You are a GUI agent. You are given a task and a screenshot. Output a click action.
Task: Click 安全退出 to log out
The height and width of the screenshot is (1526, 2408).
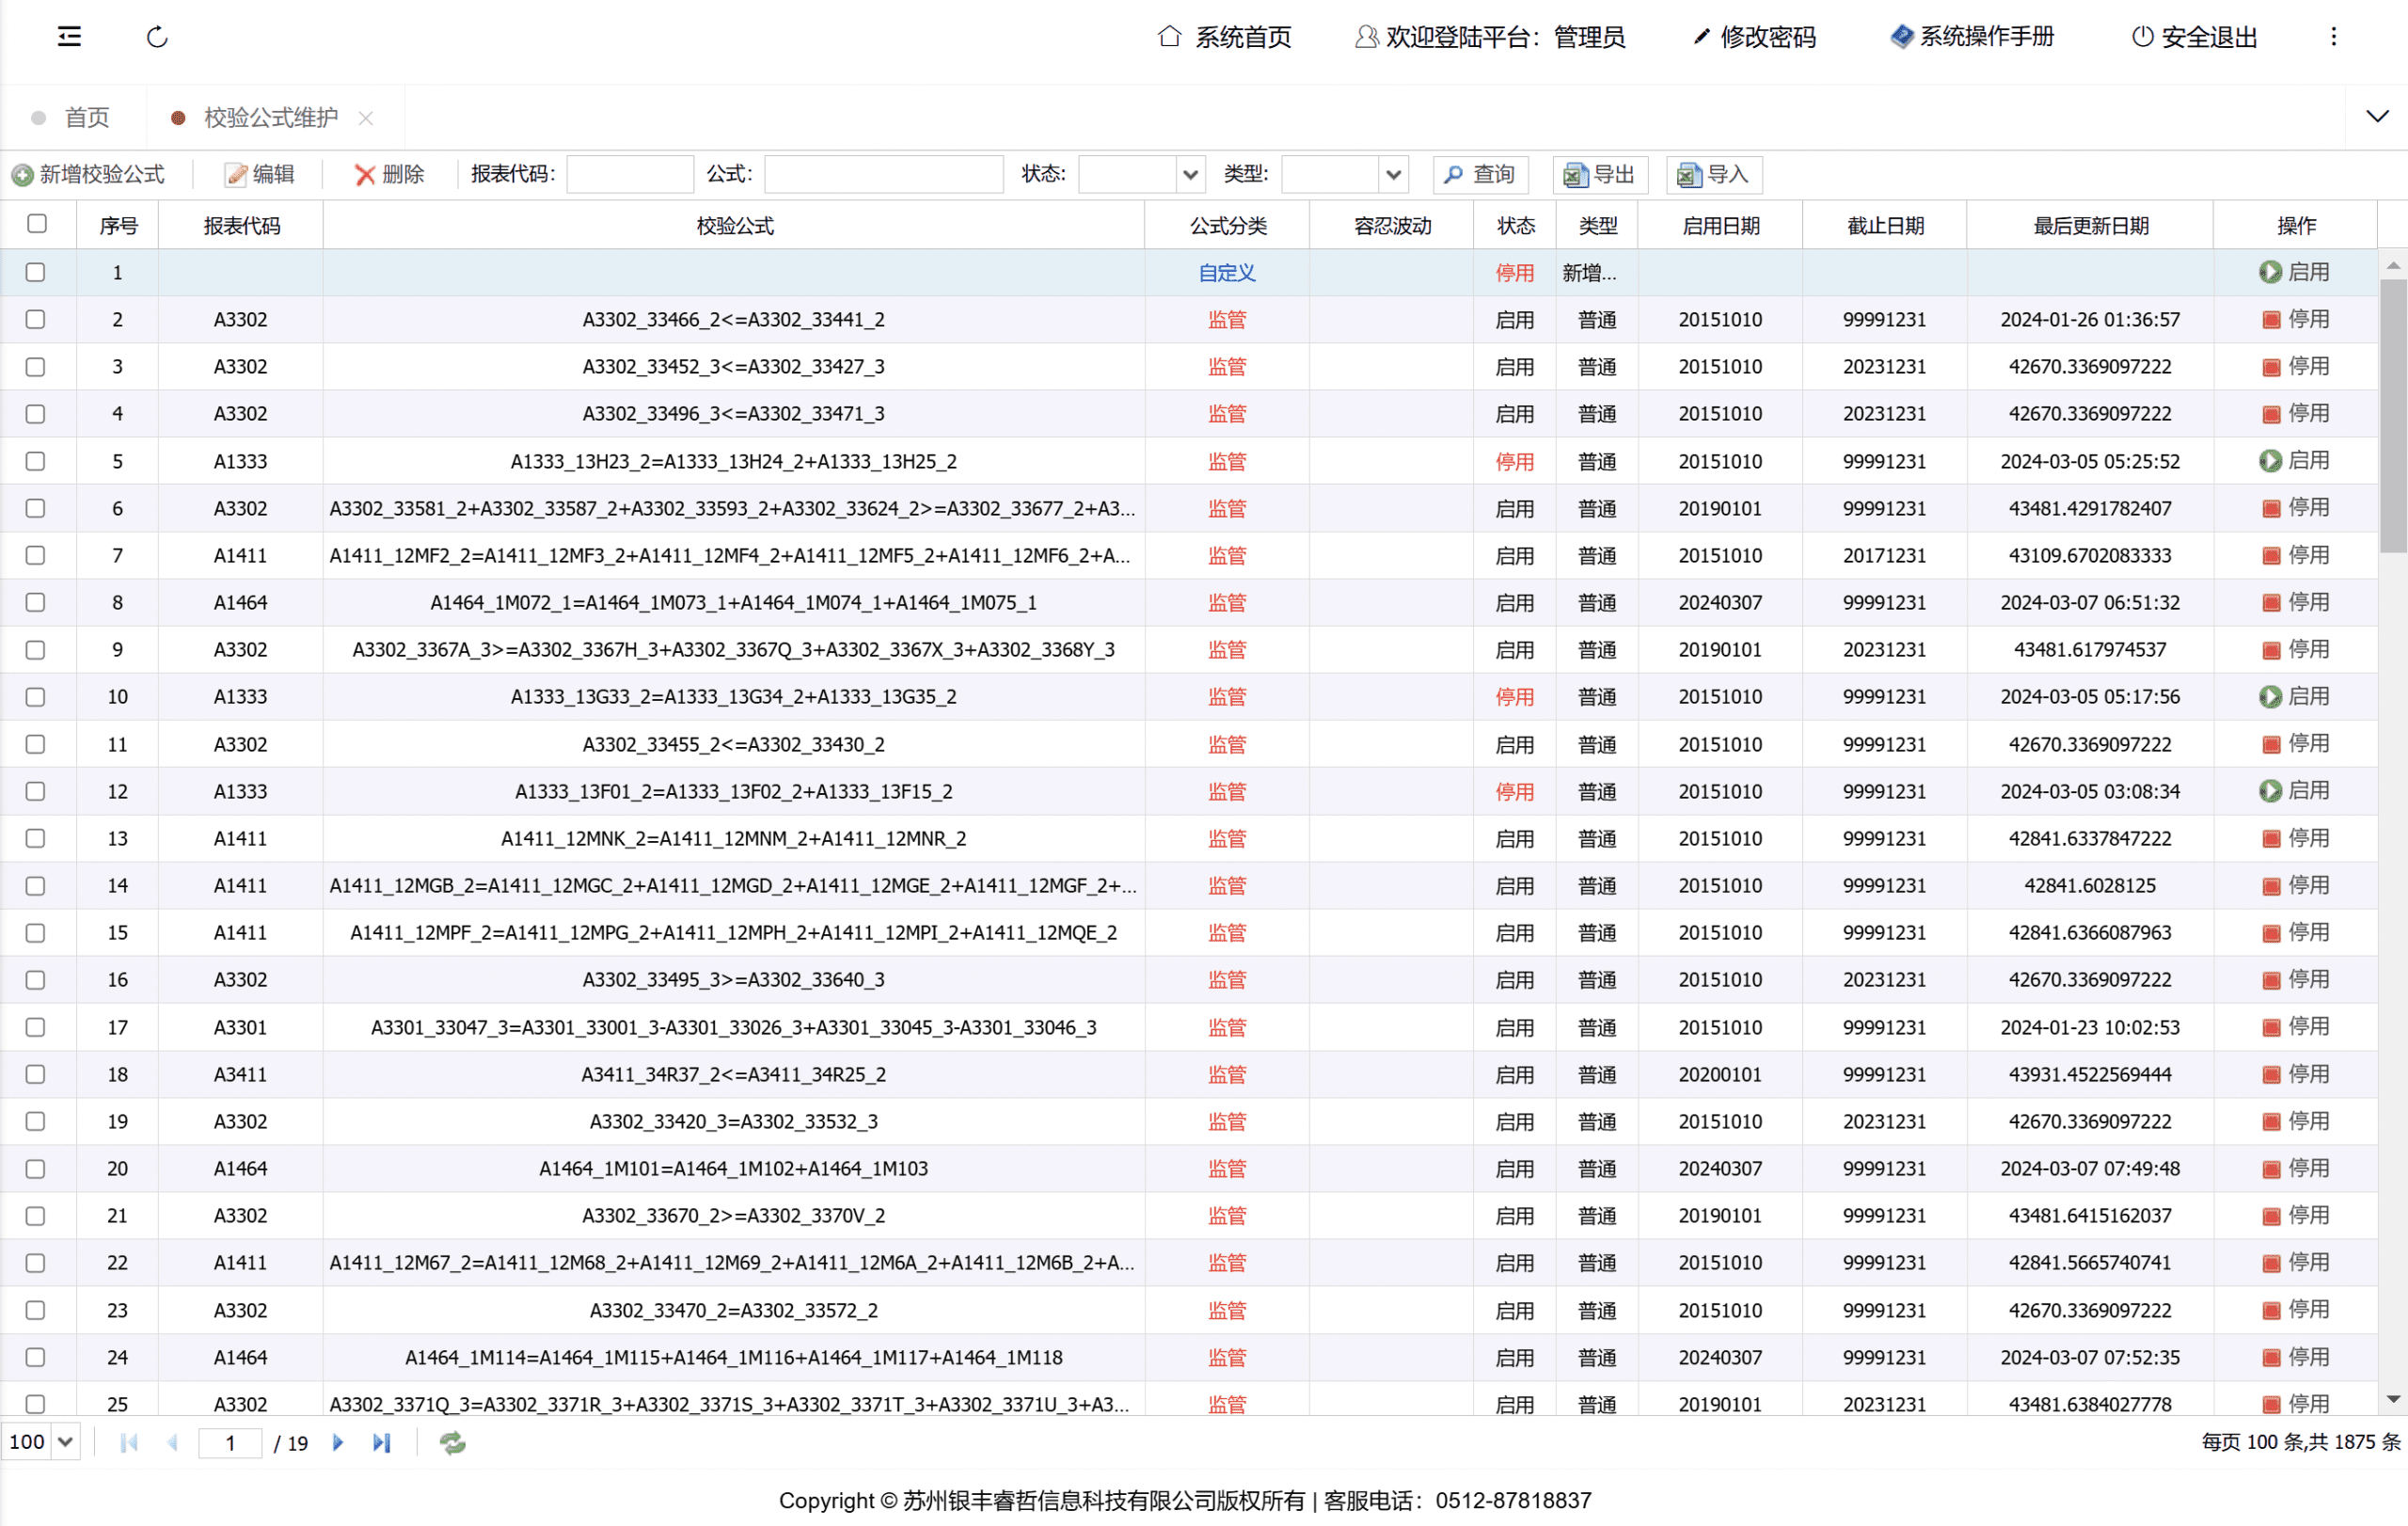[x=2194, y=37]
